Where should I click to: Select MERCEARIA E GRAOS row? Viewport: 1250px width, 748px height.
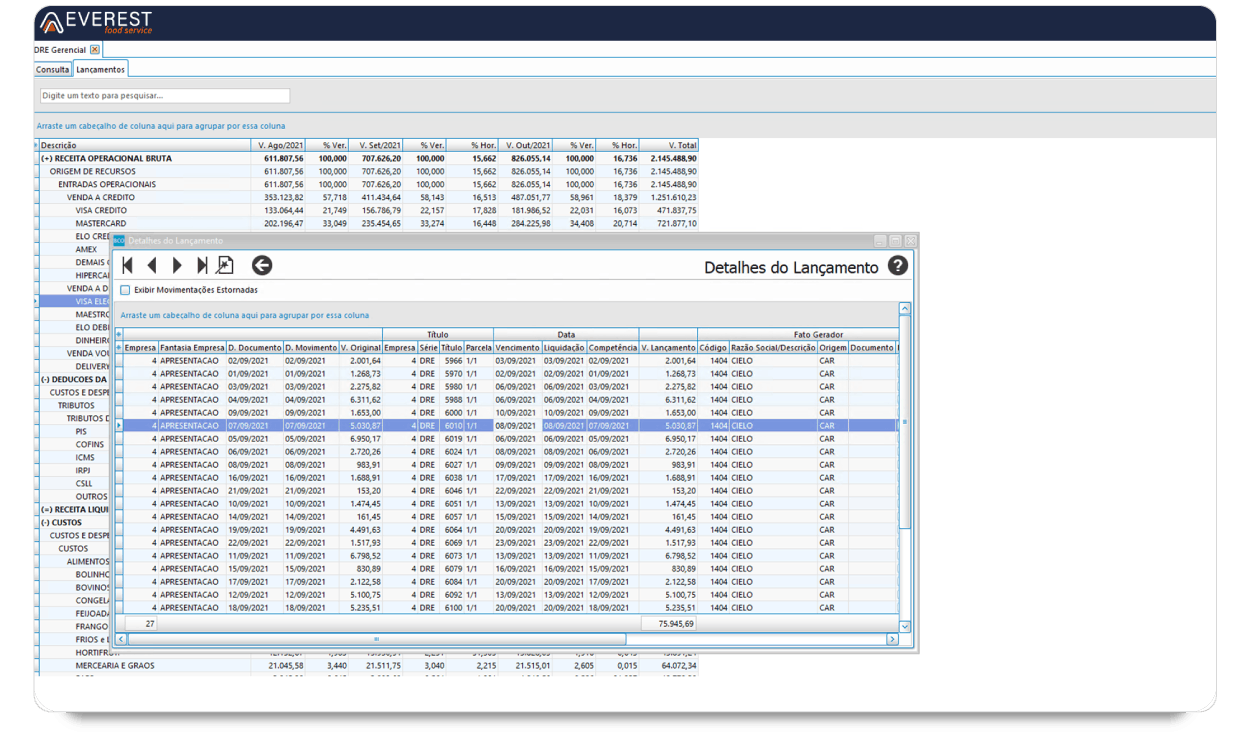tap(368, 666)
